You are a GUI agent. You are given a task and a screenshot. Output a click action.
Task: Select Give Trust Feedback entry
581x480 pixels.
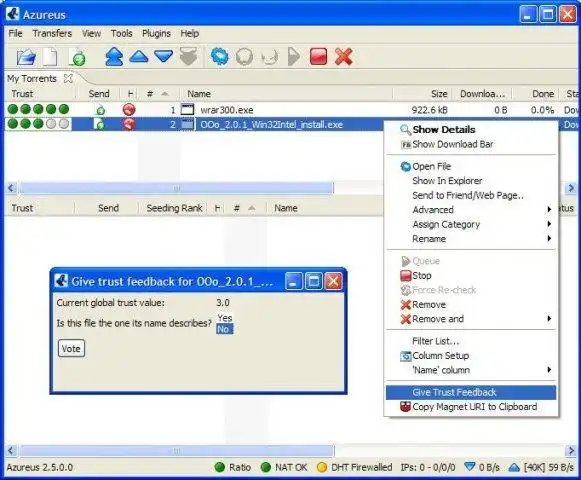coord(471,393)
